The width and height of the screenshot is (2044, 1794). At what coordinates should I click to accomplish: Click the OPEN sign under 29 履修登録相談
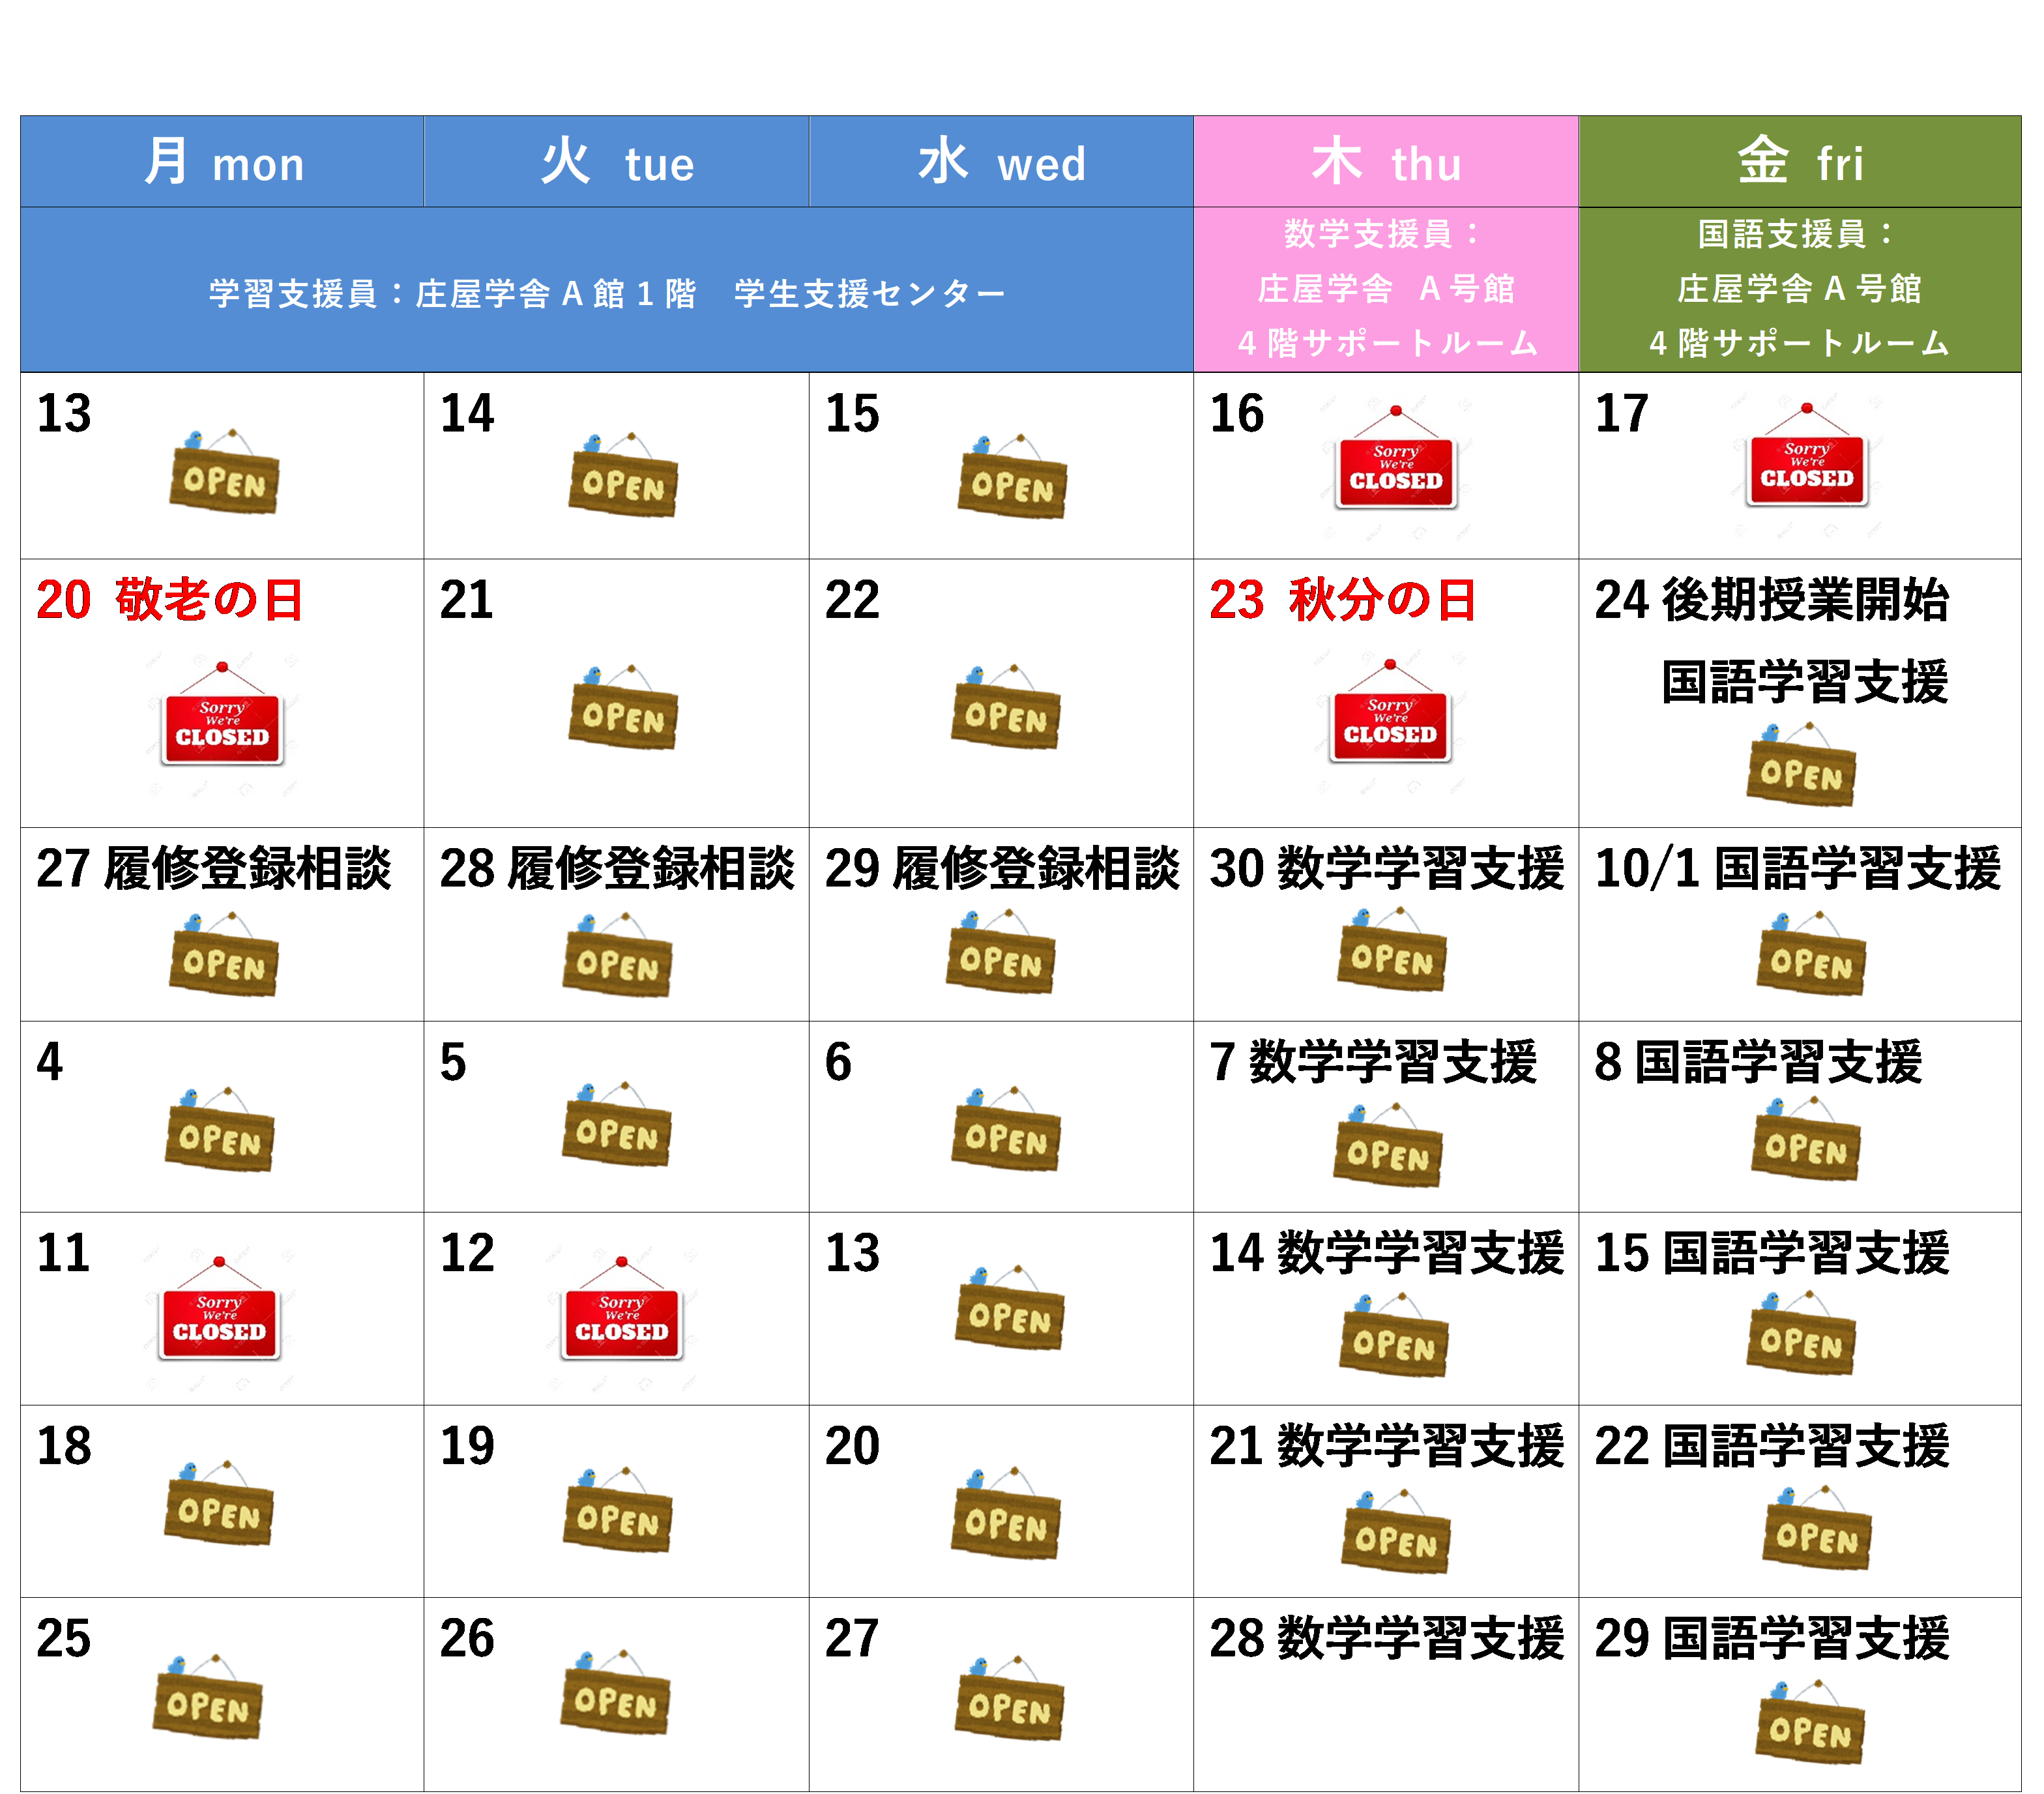[x=1001, y=950]
